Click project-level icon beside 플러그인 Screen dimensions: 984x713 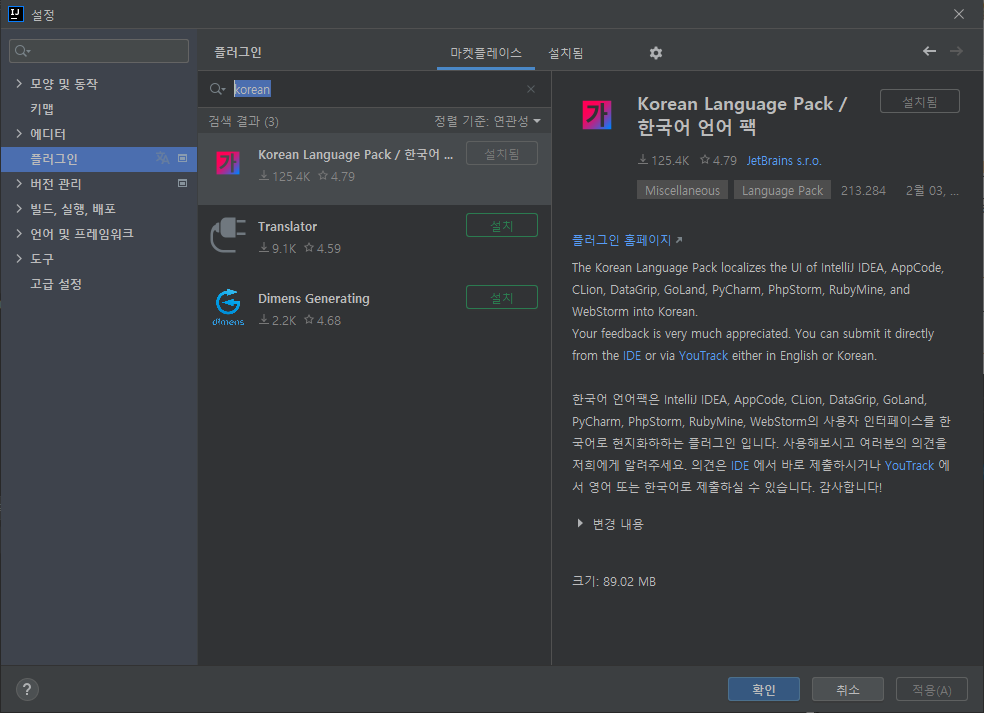pyautogui.click(x=183, y=158)
